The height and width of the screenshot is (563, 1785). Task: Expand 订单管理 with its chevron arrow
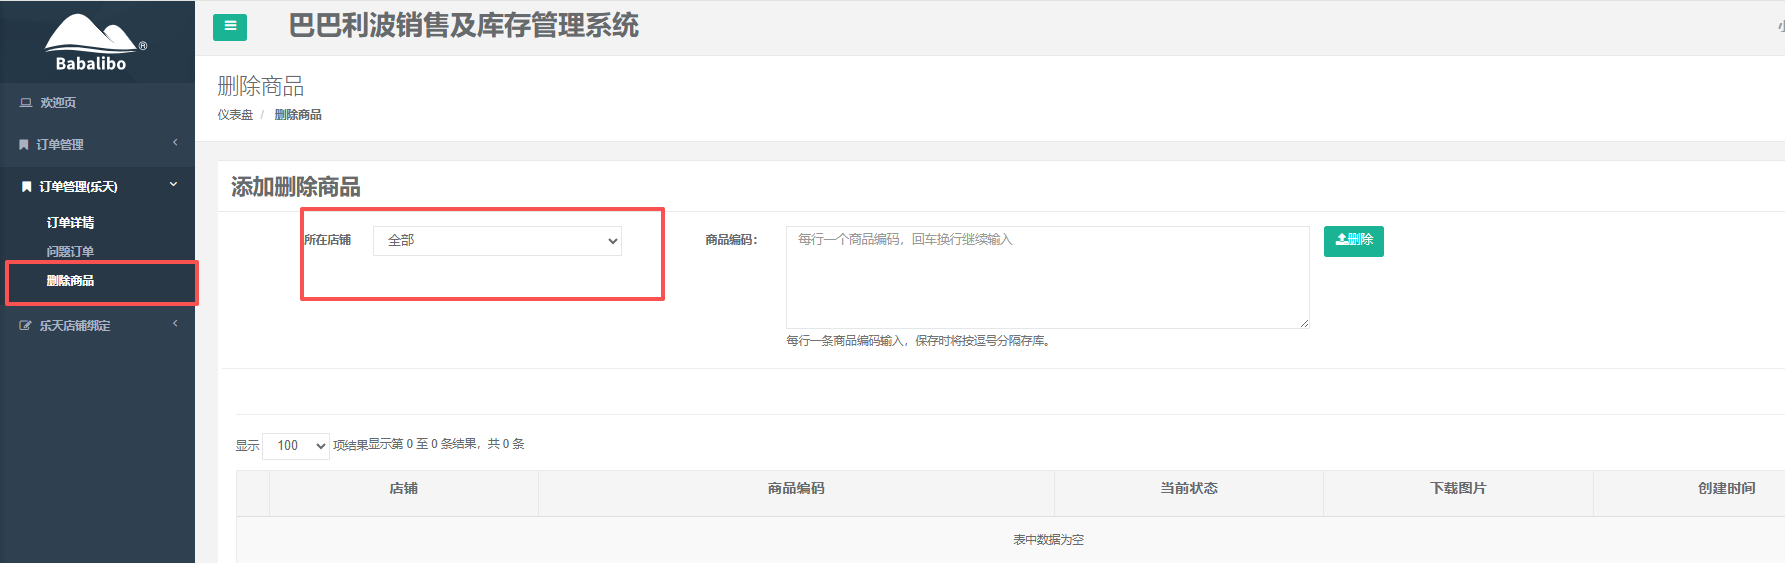175,143
